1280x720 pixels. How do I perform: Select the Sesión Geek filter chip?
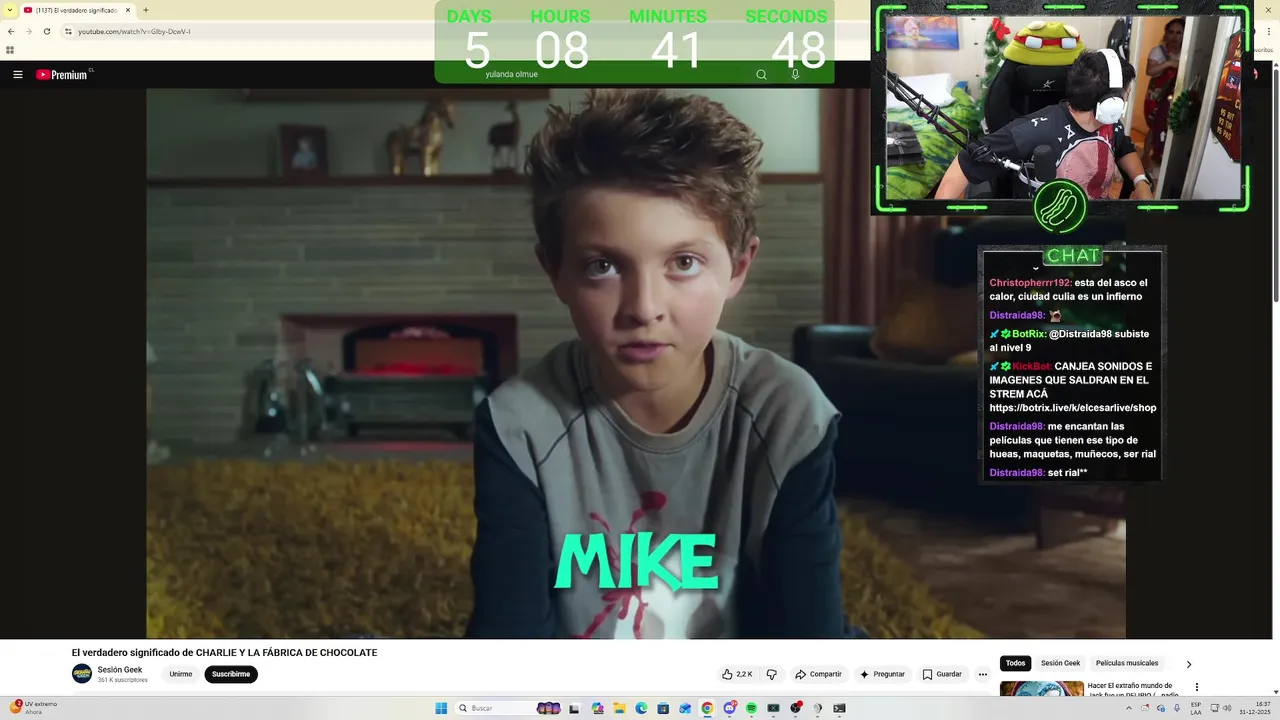pos(1060,663)
